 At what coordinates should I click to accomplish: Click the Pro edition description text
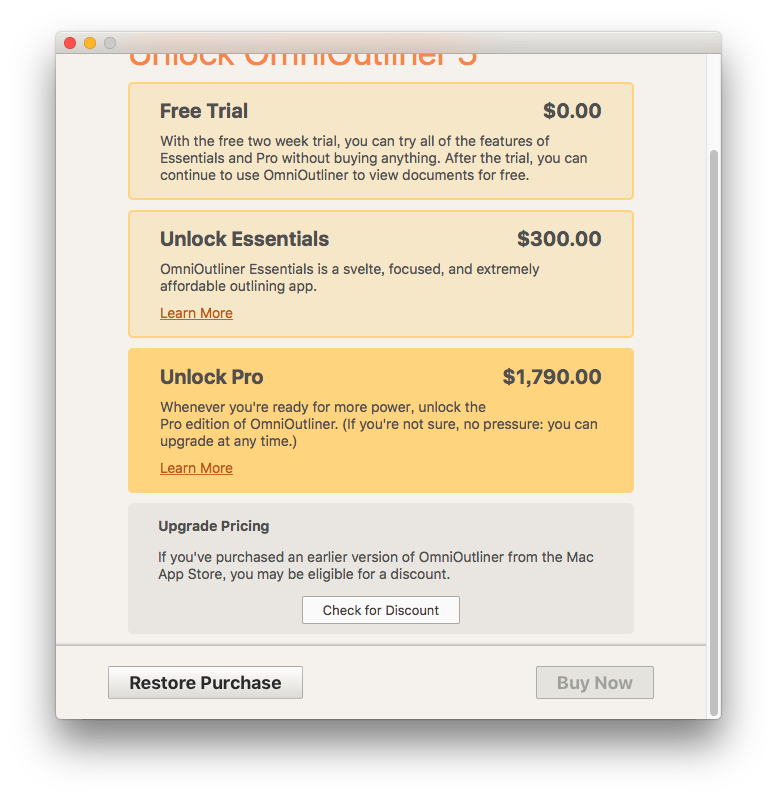378,424
